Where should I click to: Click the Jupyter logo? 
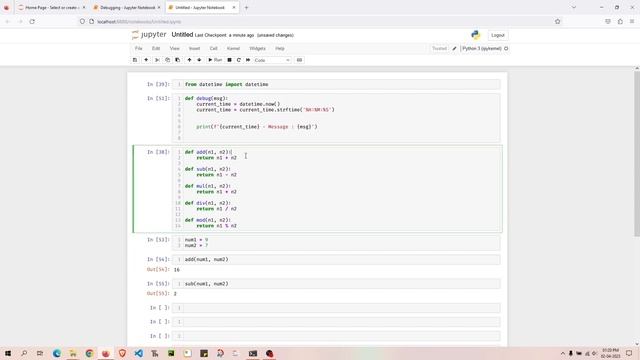[149, 35]
